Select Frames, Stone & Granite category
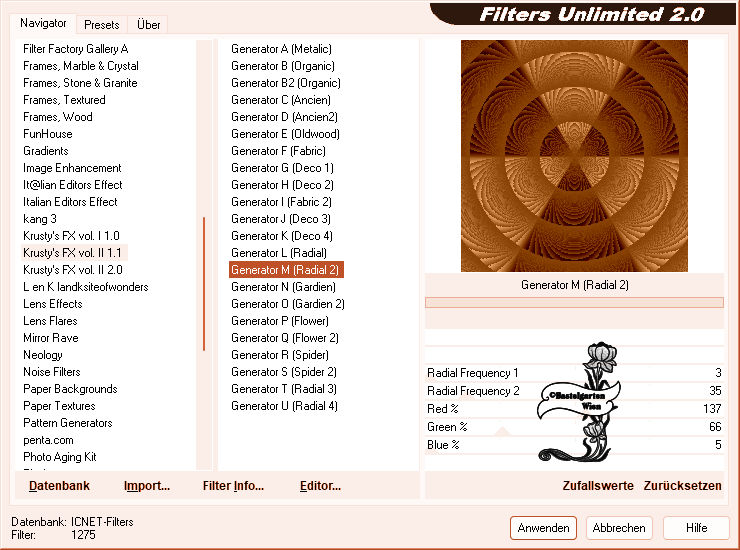The height and width of the screenshot is (550, 740). pyautogui.click(x=80, y=83)
